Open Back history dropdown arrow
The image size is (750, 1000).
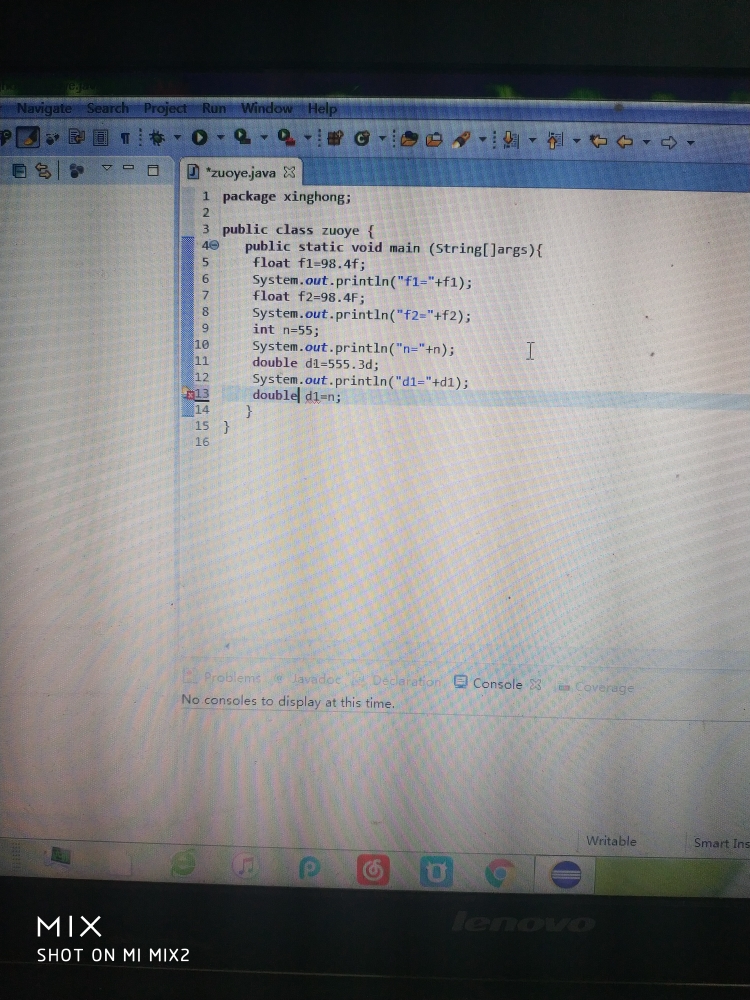[x=646, y=142]
